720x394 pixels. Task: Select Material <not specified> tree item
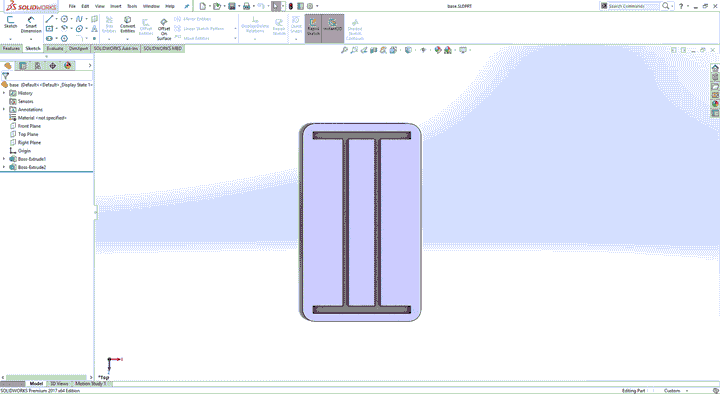[x=38, y=118]
